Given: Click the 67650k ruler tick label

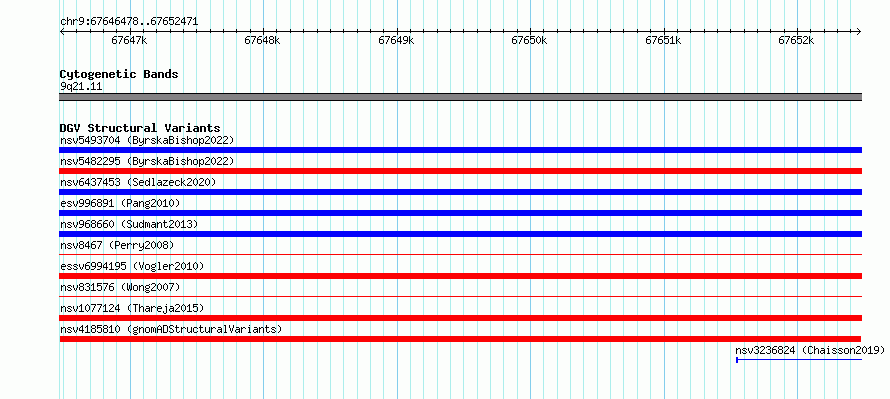Looking at the screenshot, I should point(530,40).
